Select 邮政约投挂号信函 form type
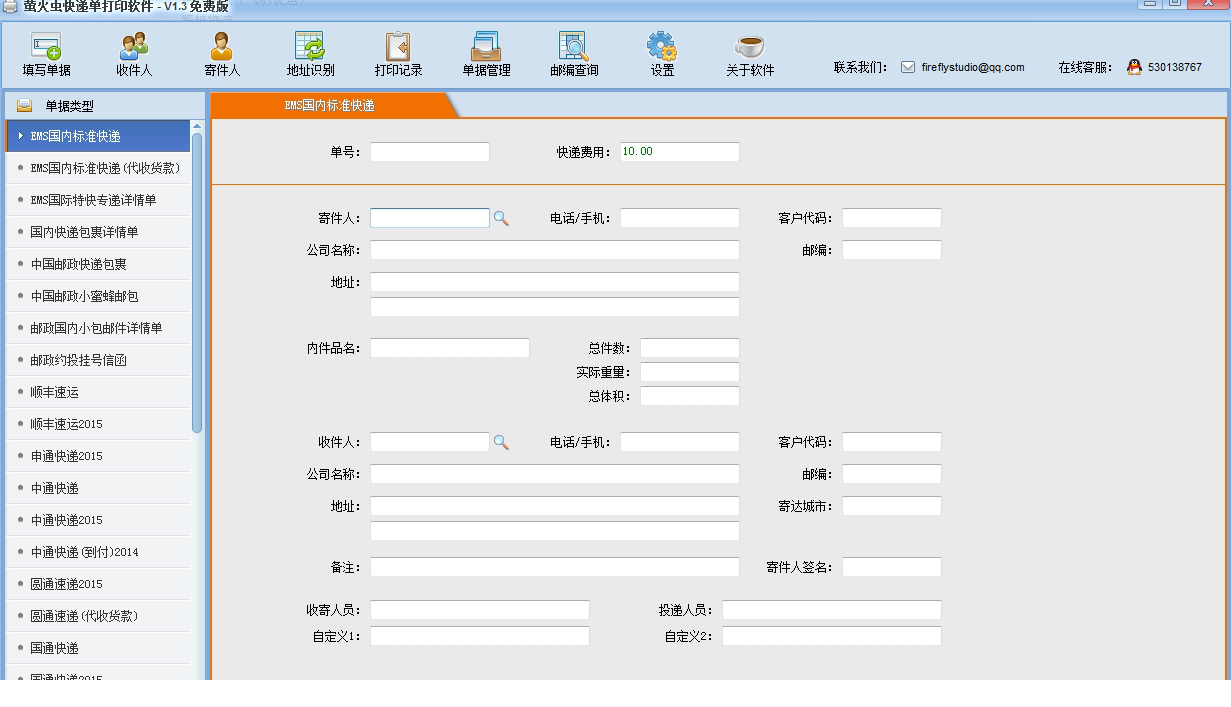The height and width of the screenshot is (707, 1231). [98, 360]
